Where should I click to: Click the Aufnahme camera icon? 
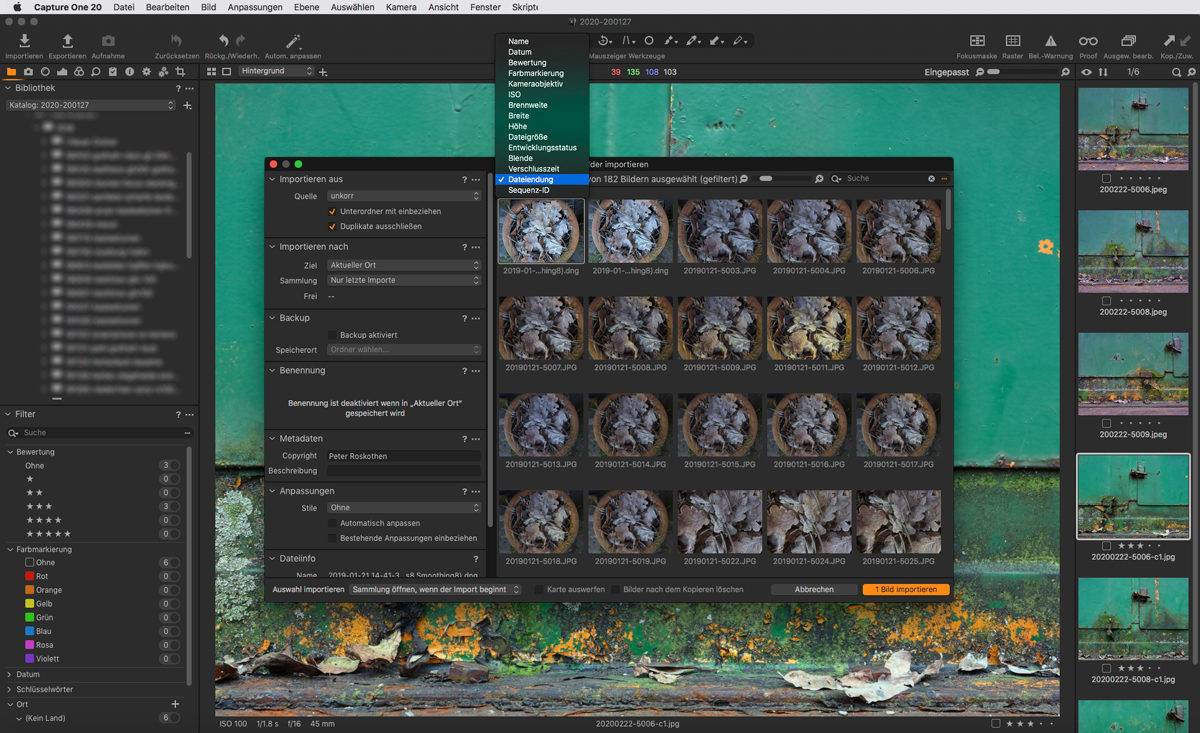108,41
